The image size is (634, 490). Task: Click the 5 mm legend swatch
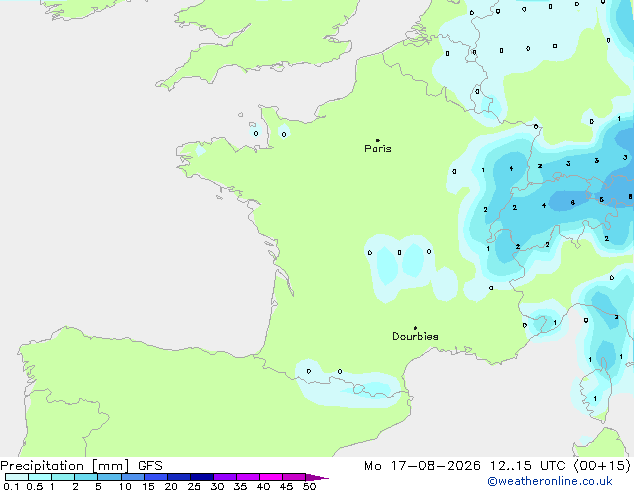(110, 477)
